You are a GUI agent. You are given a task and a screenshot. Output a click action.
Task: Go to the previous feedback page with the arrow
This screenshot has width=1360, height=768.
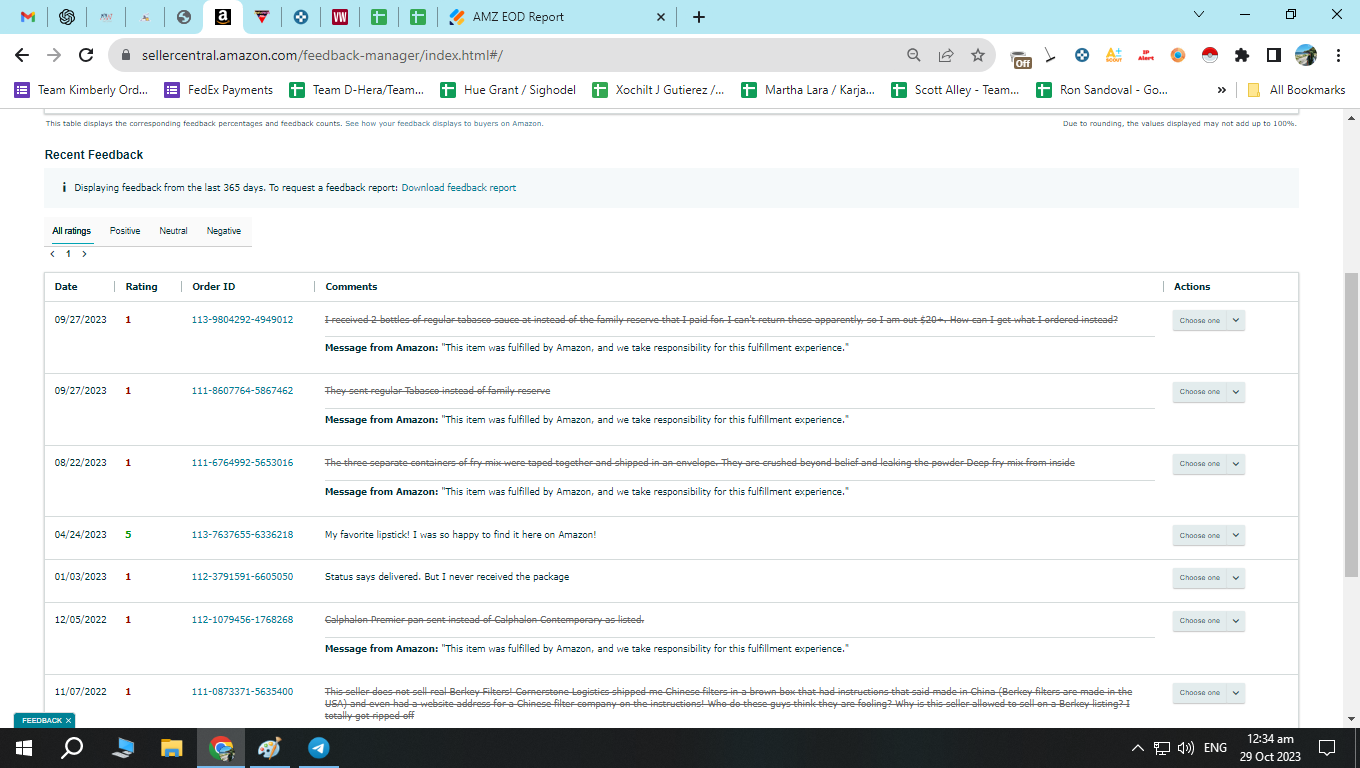53,254
